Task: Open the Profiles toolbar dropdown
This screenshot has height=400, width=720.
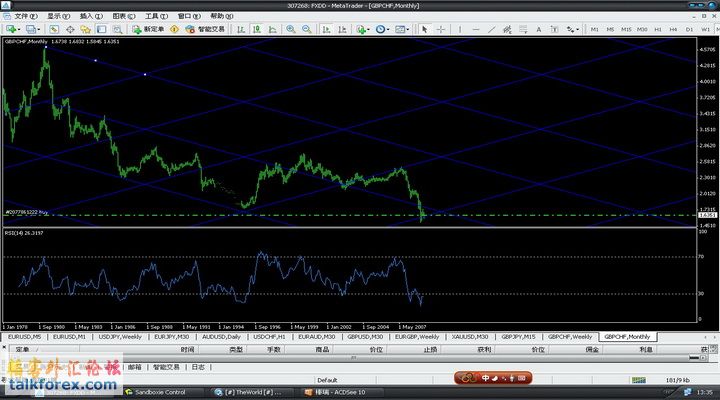Action: point(33,29)
